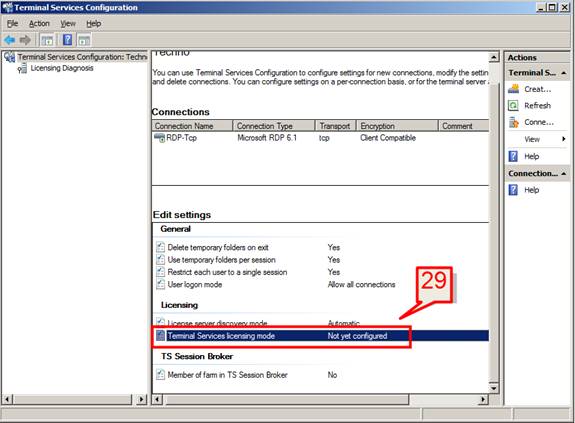575x423 pixels.
Task: Toggle the console tree pane toolbar icon
Action: [47, 40]
